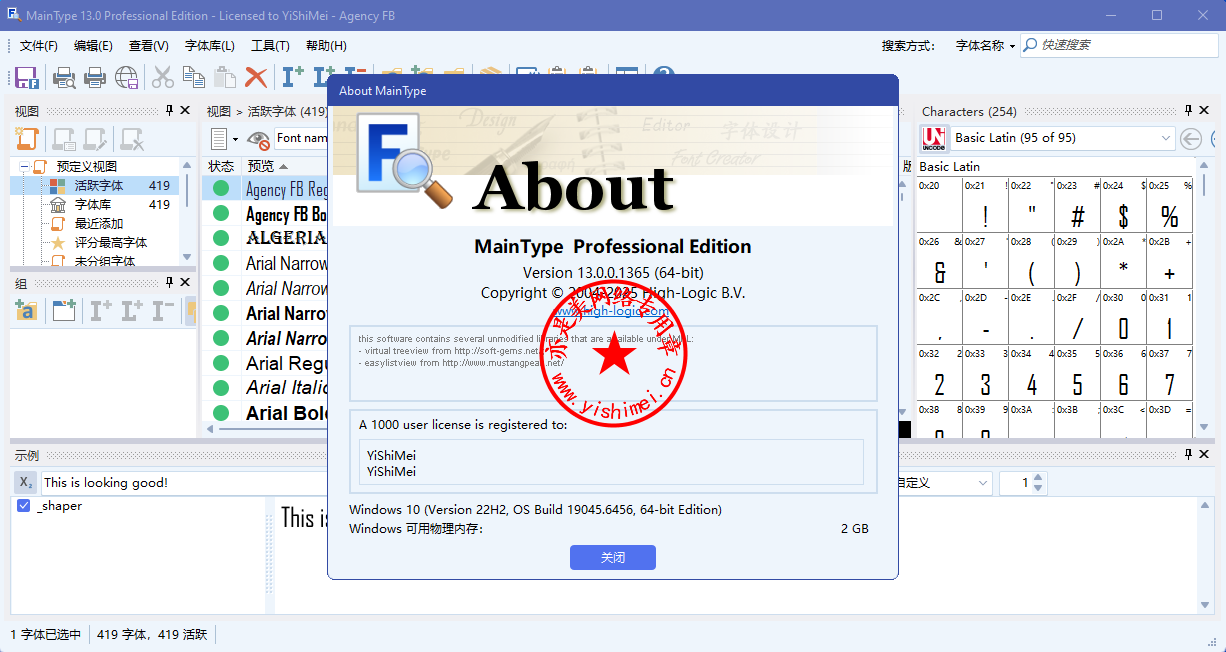Toggle the _shaper checkbox

(x=24, y=506)
